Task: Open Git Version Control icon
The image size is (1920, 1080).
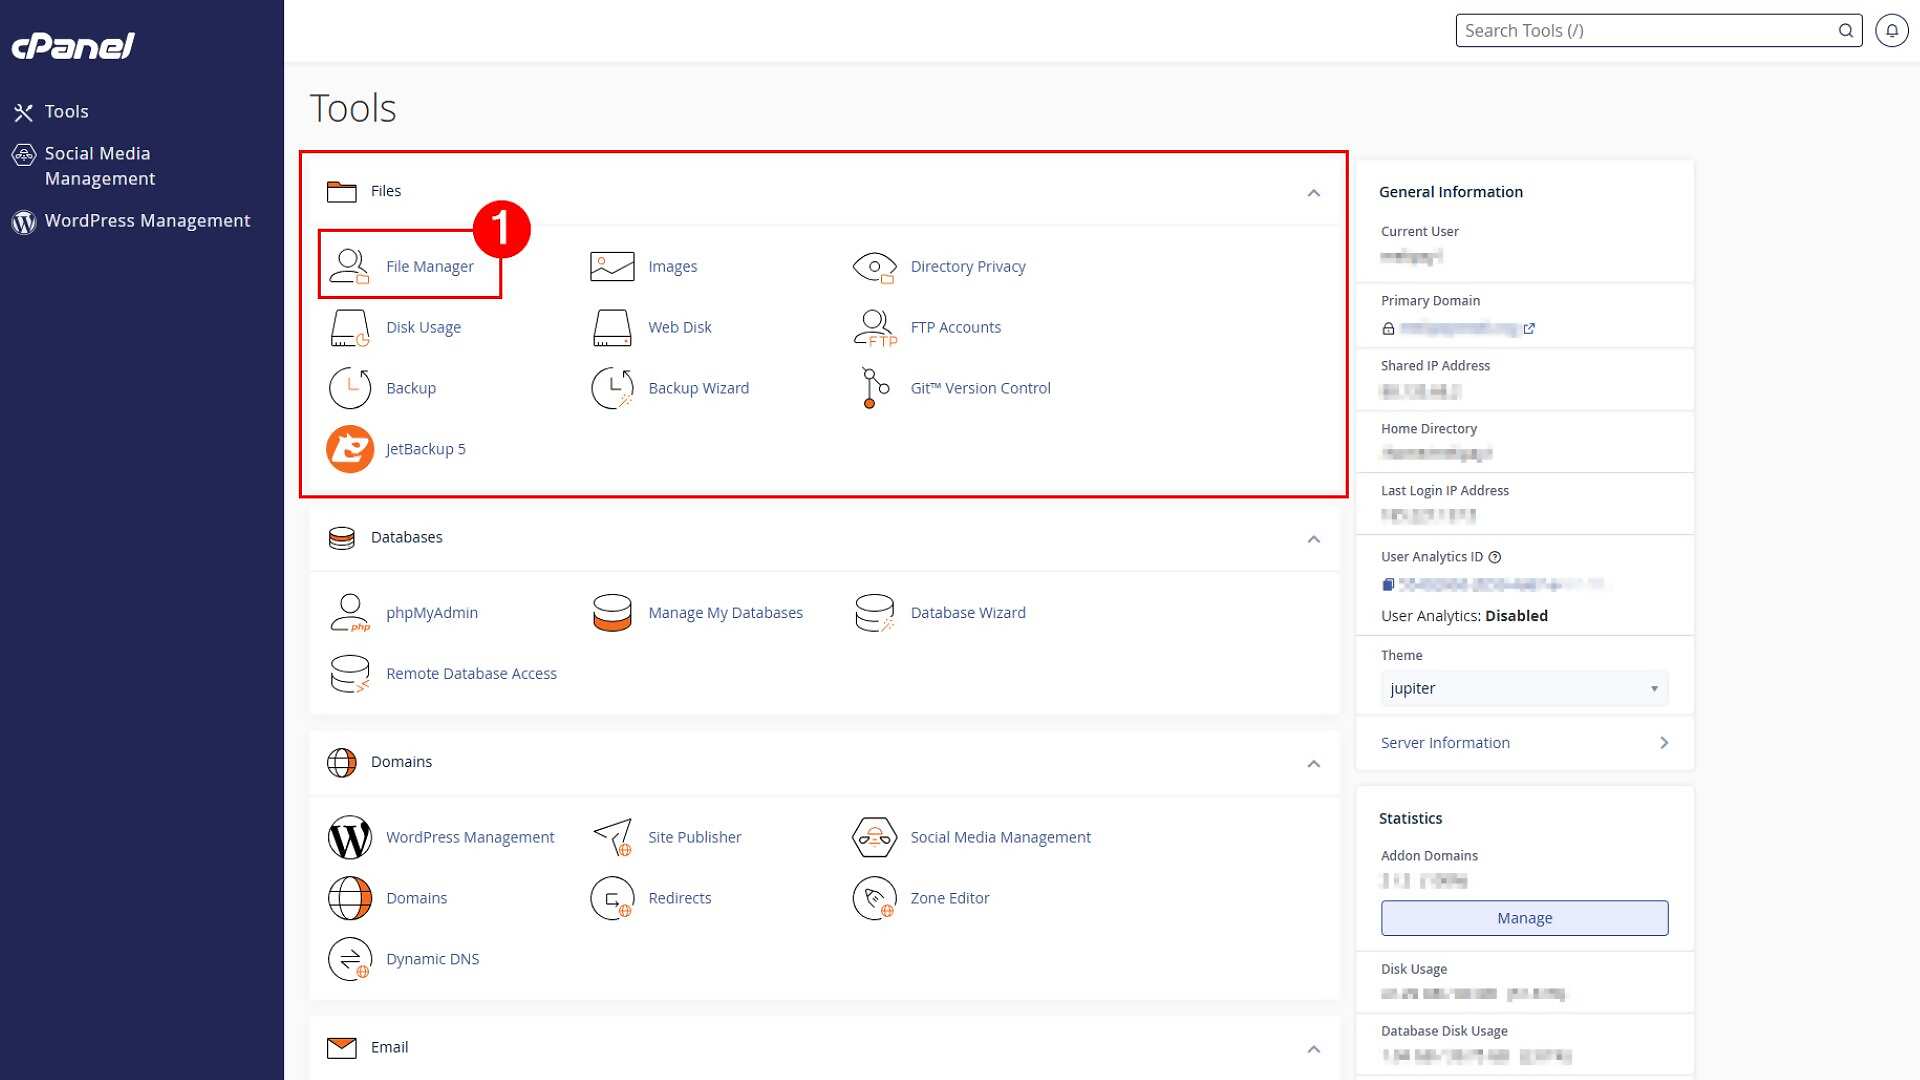Action: click(x=874, y=388)
